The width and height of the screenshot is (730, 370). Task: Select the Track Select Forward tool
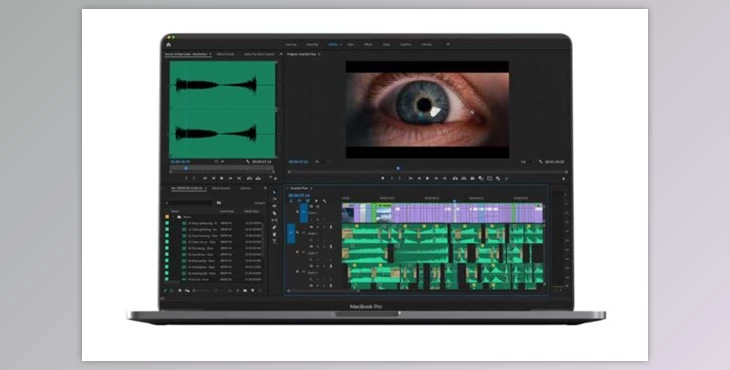(275, 199)
